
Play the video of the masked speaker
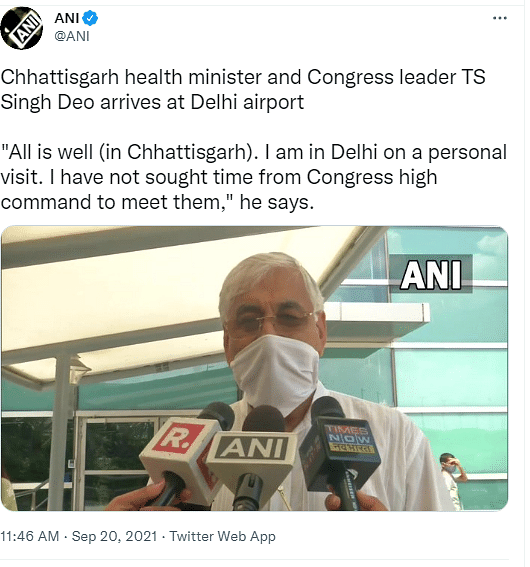point(255,368)
